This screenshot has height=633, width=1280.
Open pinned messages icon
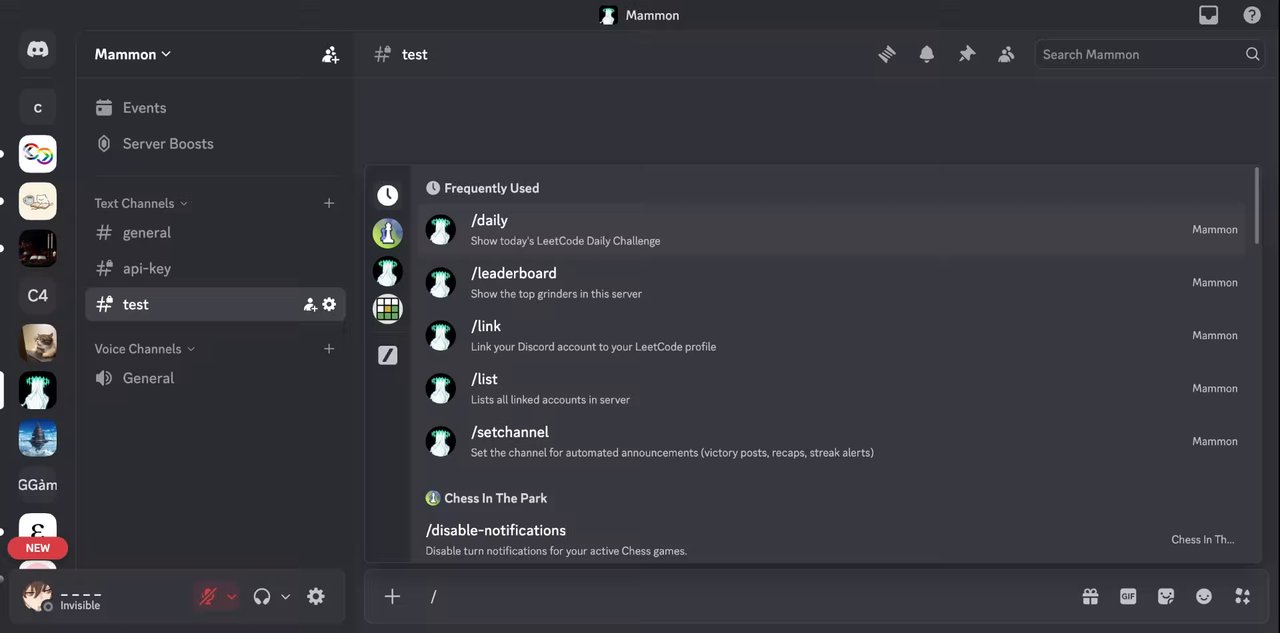point(966,55)
